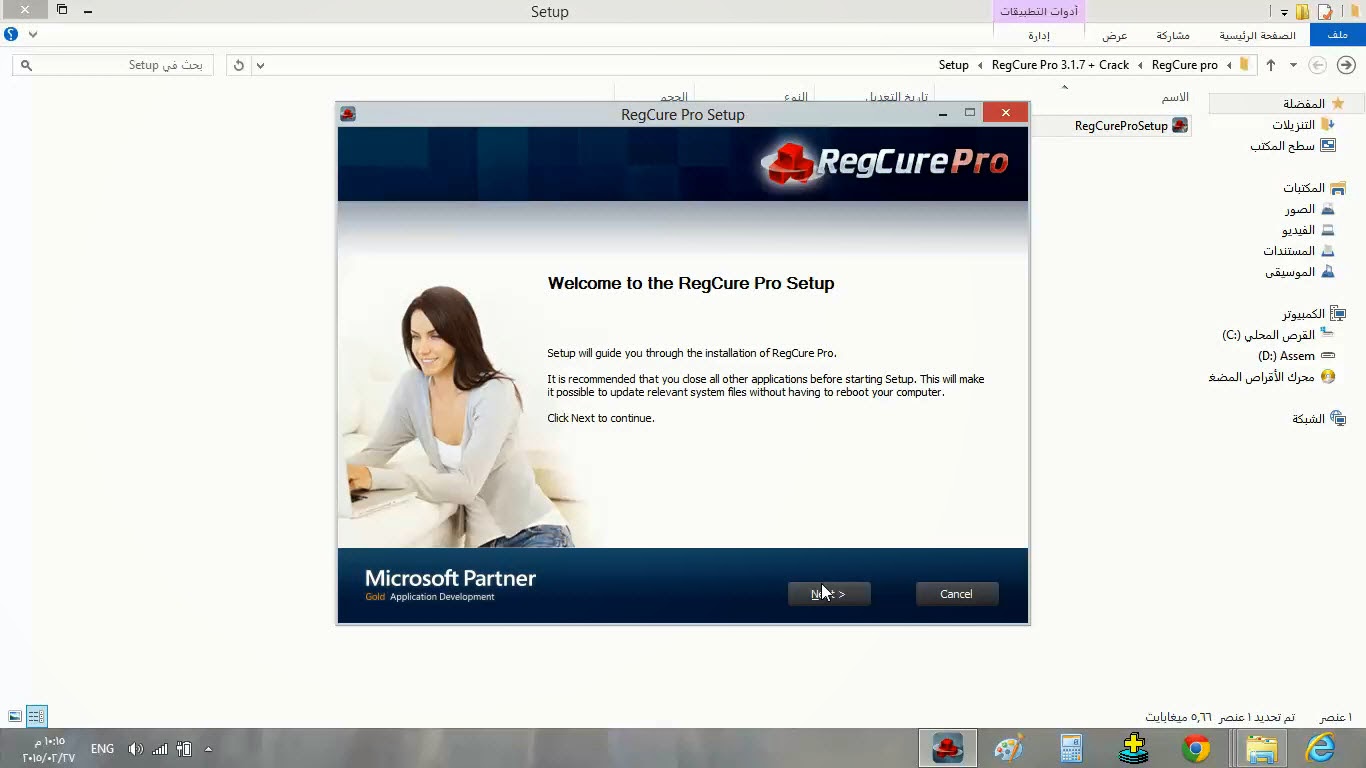
Task: Select المكتبات (Libraries) in navigation pane
Action: [x=1304, y=188]
